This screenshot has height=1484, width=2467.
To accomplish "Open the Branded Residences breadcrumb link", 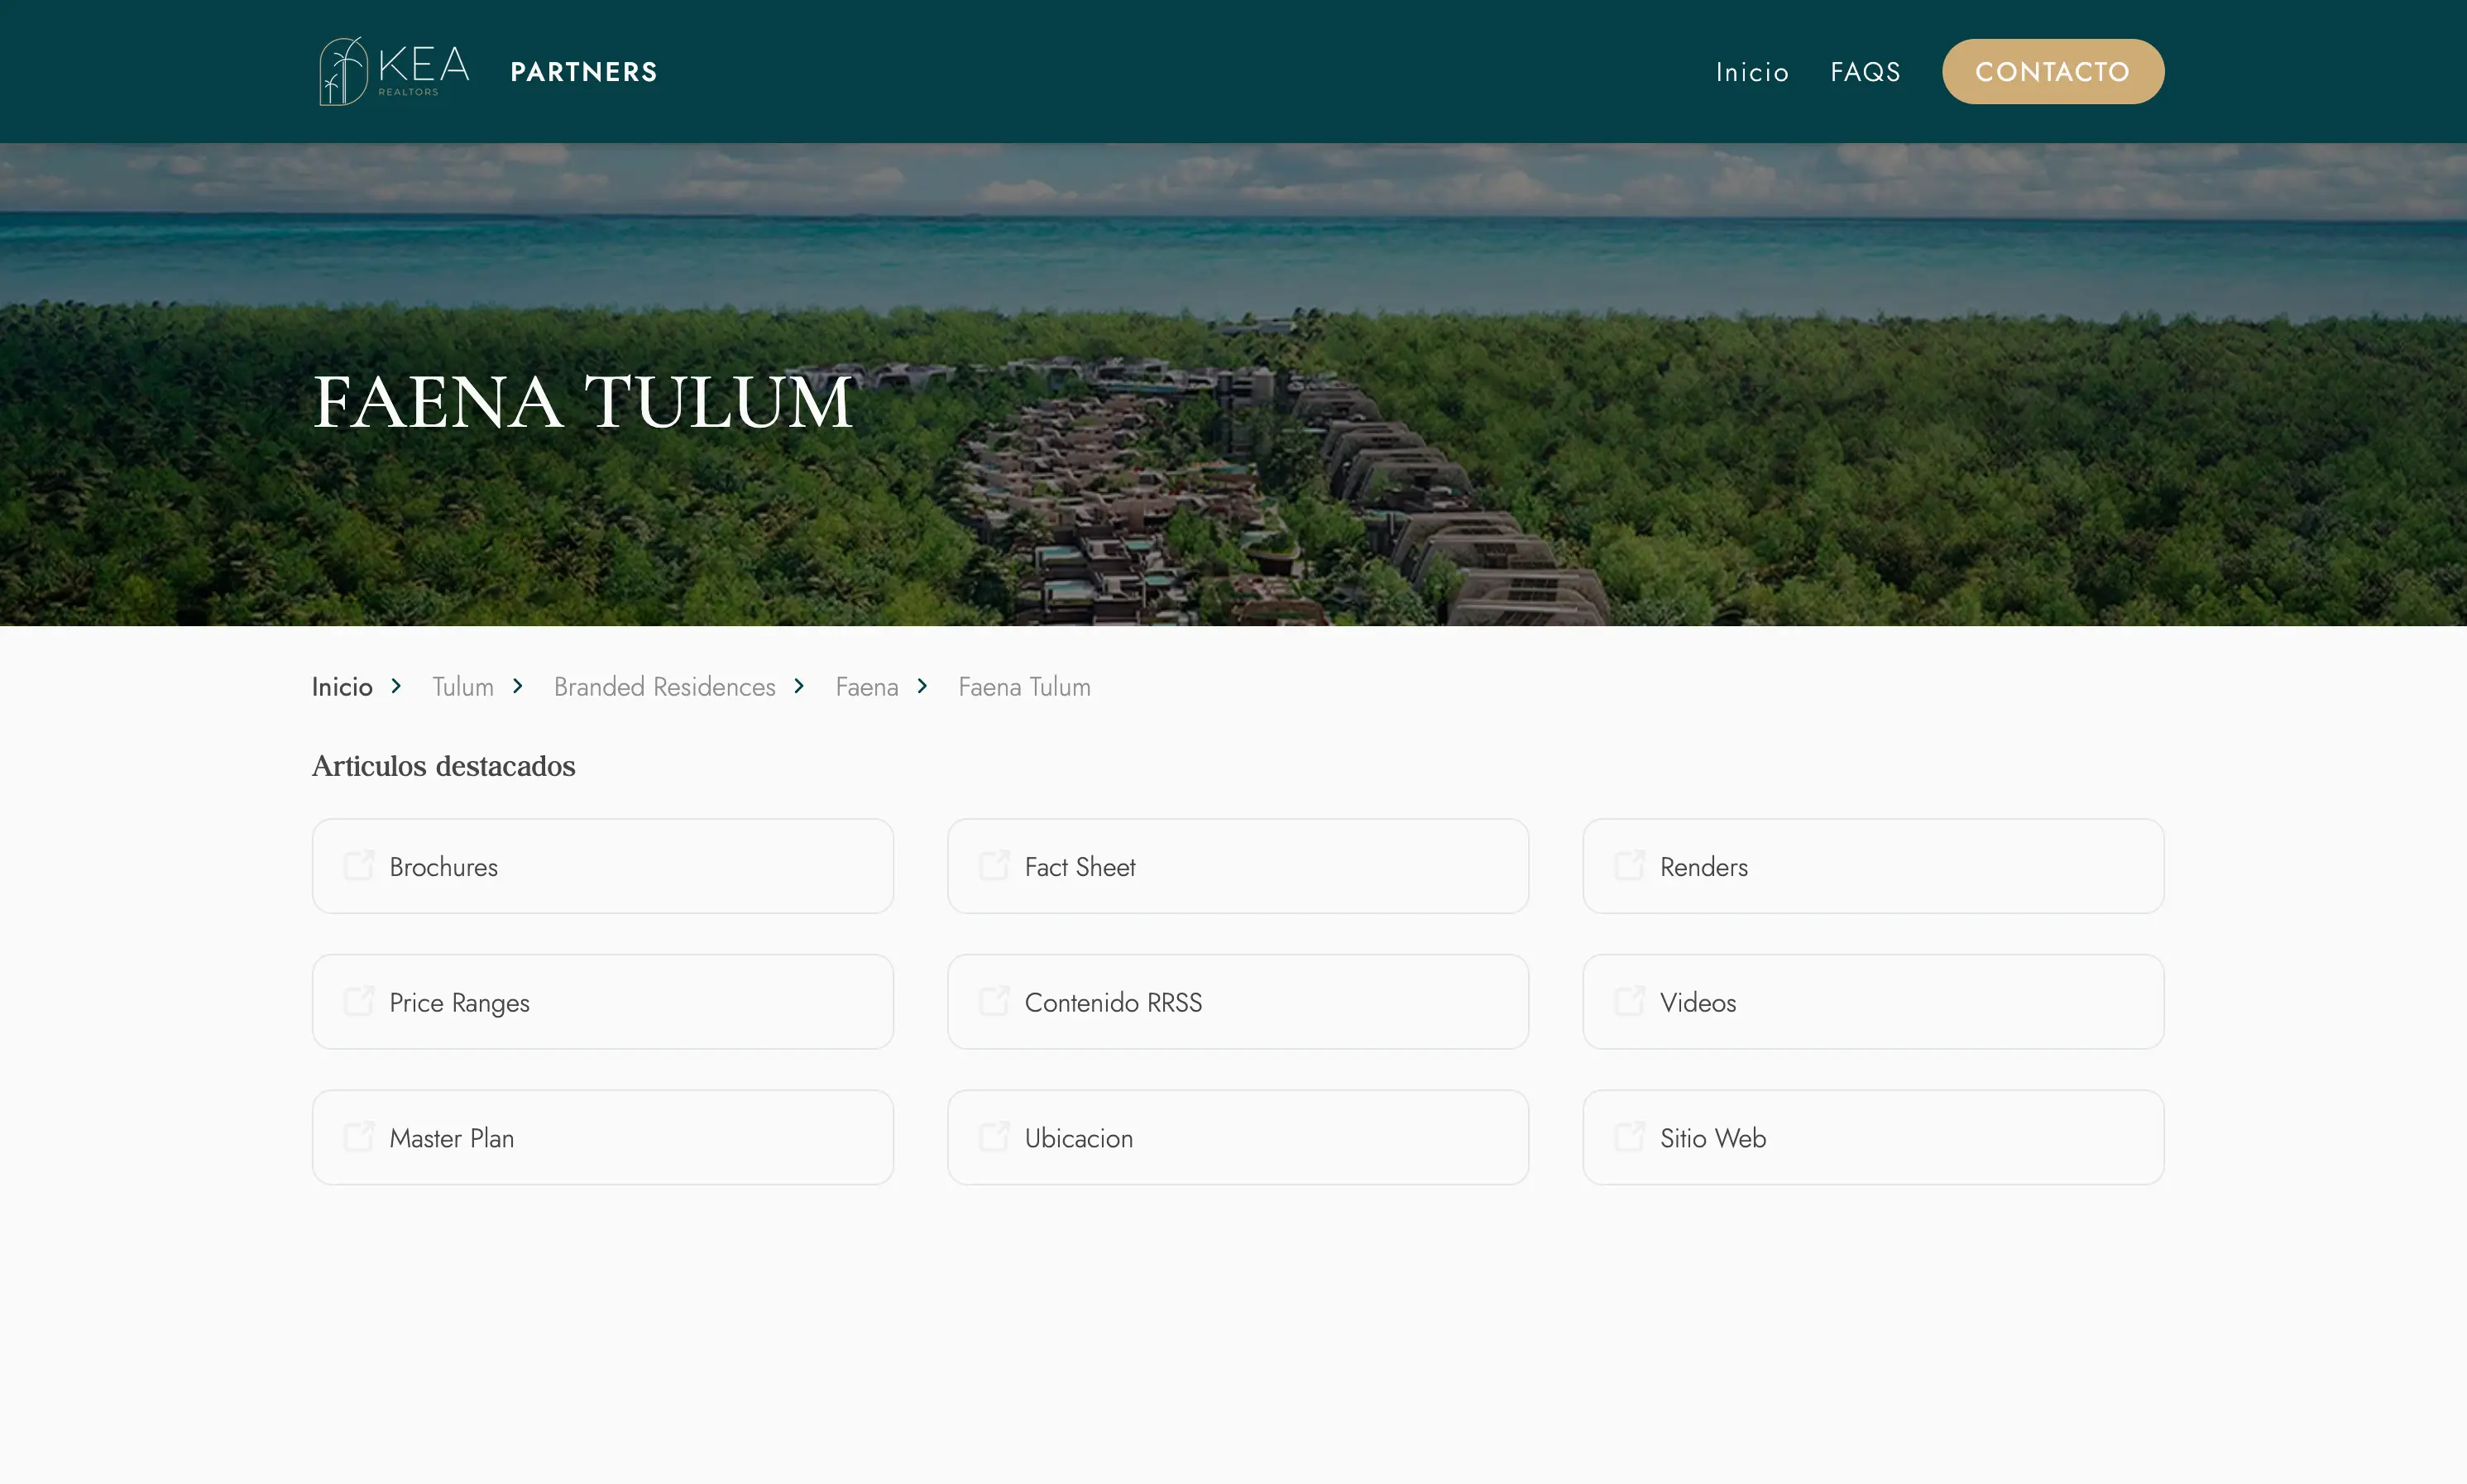I will (x=664, y=687).
